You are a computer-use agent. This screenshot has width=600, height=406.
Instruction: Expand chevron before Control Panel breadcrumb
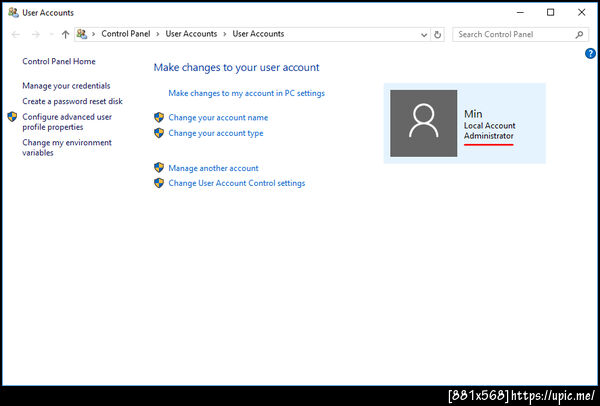(x=93, y=34)
